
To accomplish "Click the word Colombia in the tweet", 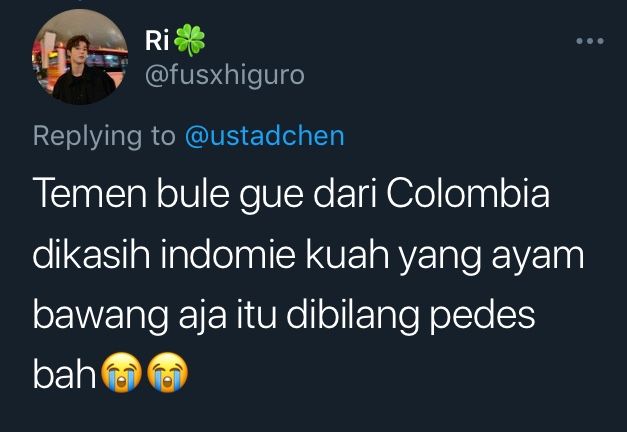I will tap(468, 193).
